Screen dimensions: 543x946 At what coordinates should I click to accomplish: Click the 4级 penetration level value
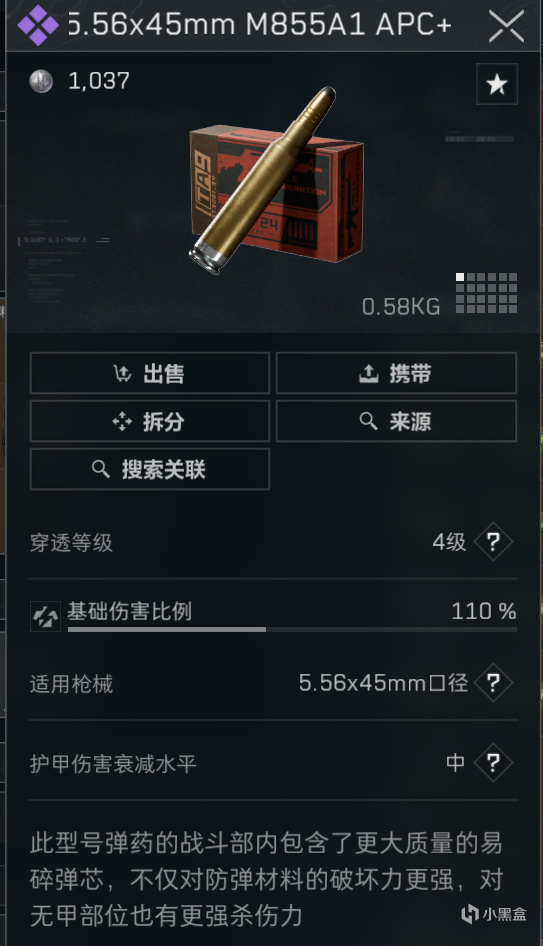point(449,542)
